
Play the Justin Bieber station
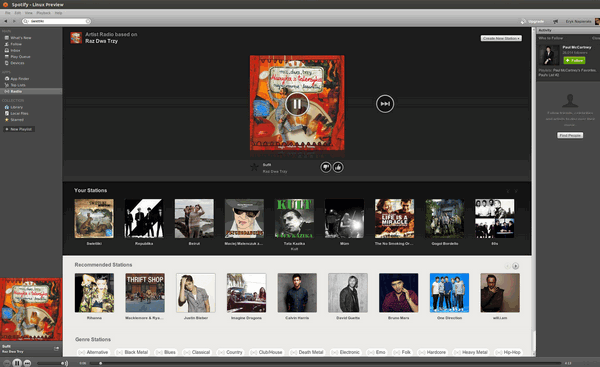click(196, 293)
